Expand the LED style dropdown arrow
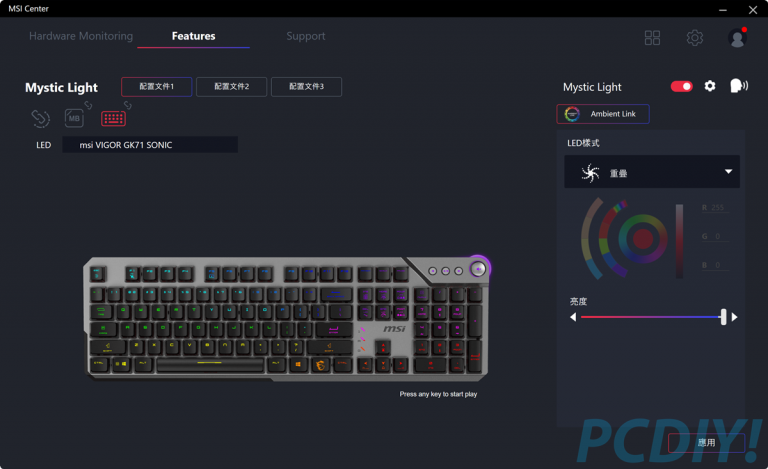768x469 pixels. [728, 171]
